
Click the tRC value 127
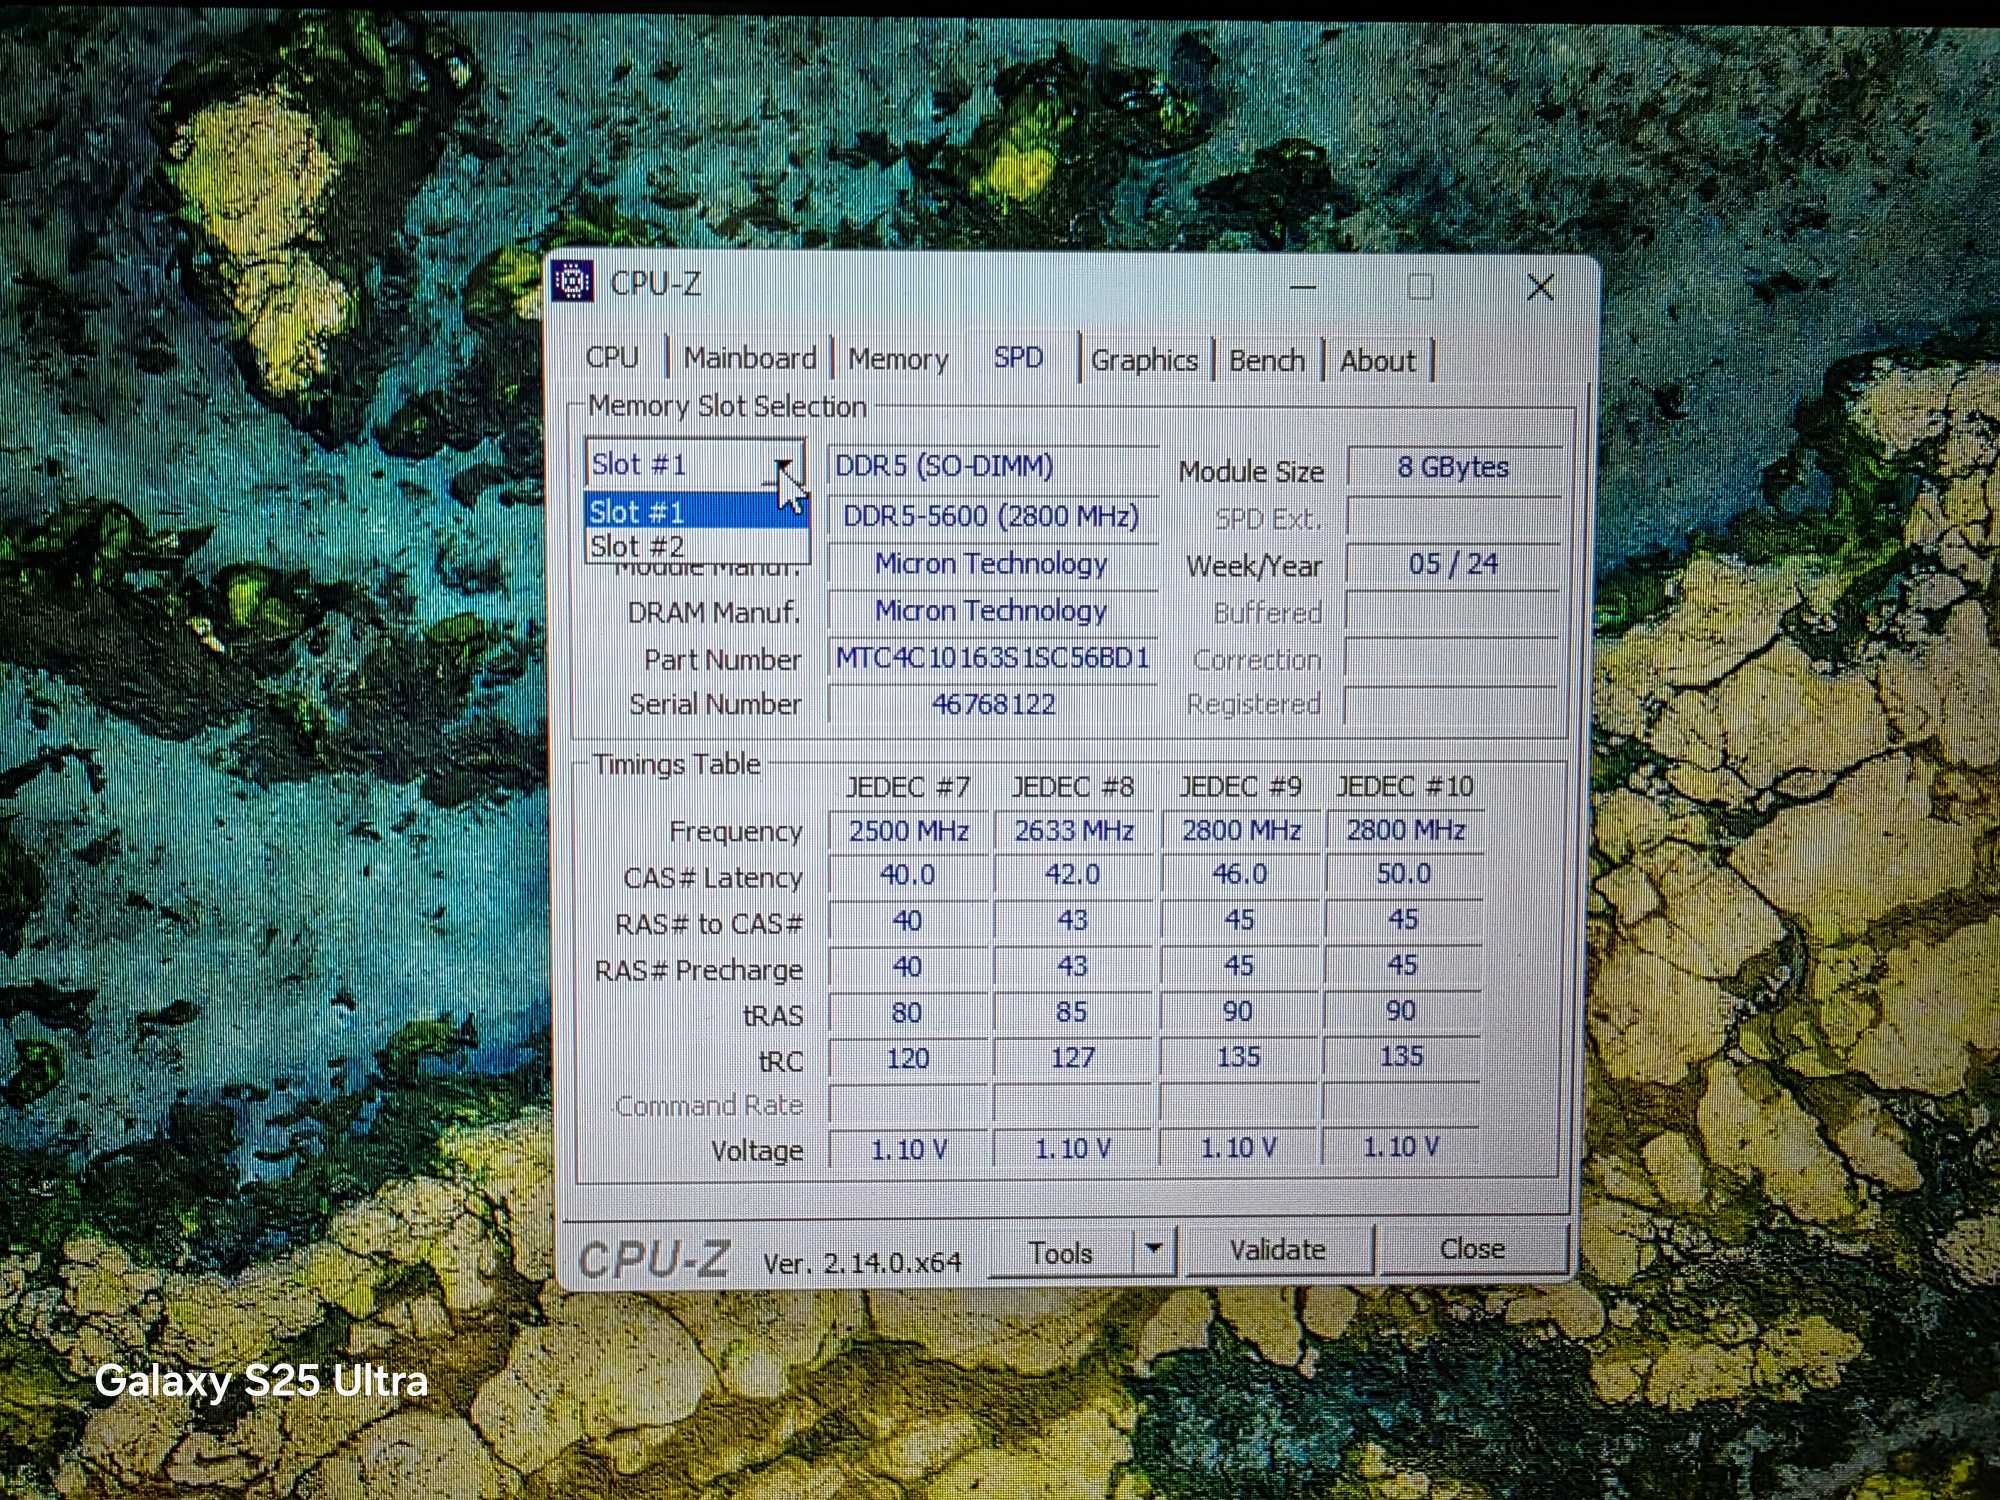(1072, 1057)
